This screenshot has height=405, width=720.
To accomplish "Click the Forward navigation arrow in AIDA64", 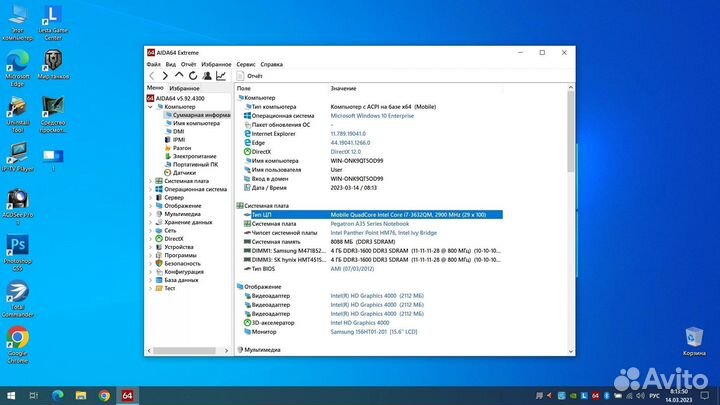I will [165, 76].
